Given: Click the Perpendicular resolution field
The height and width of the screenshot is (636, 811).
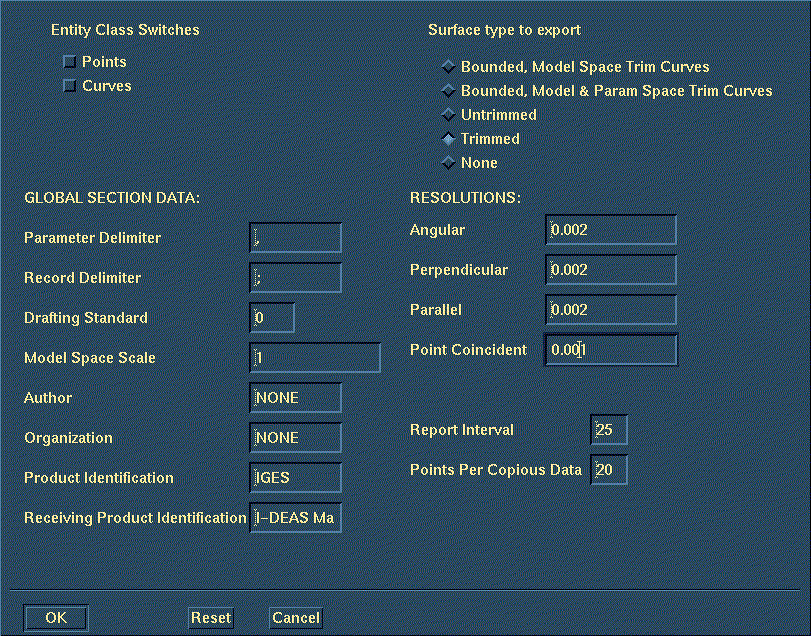Looking at the screenshot, I should pos(611,270).
